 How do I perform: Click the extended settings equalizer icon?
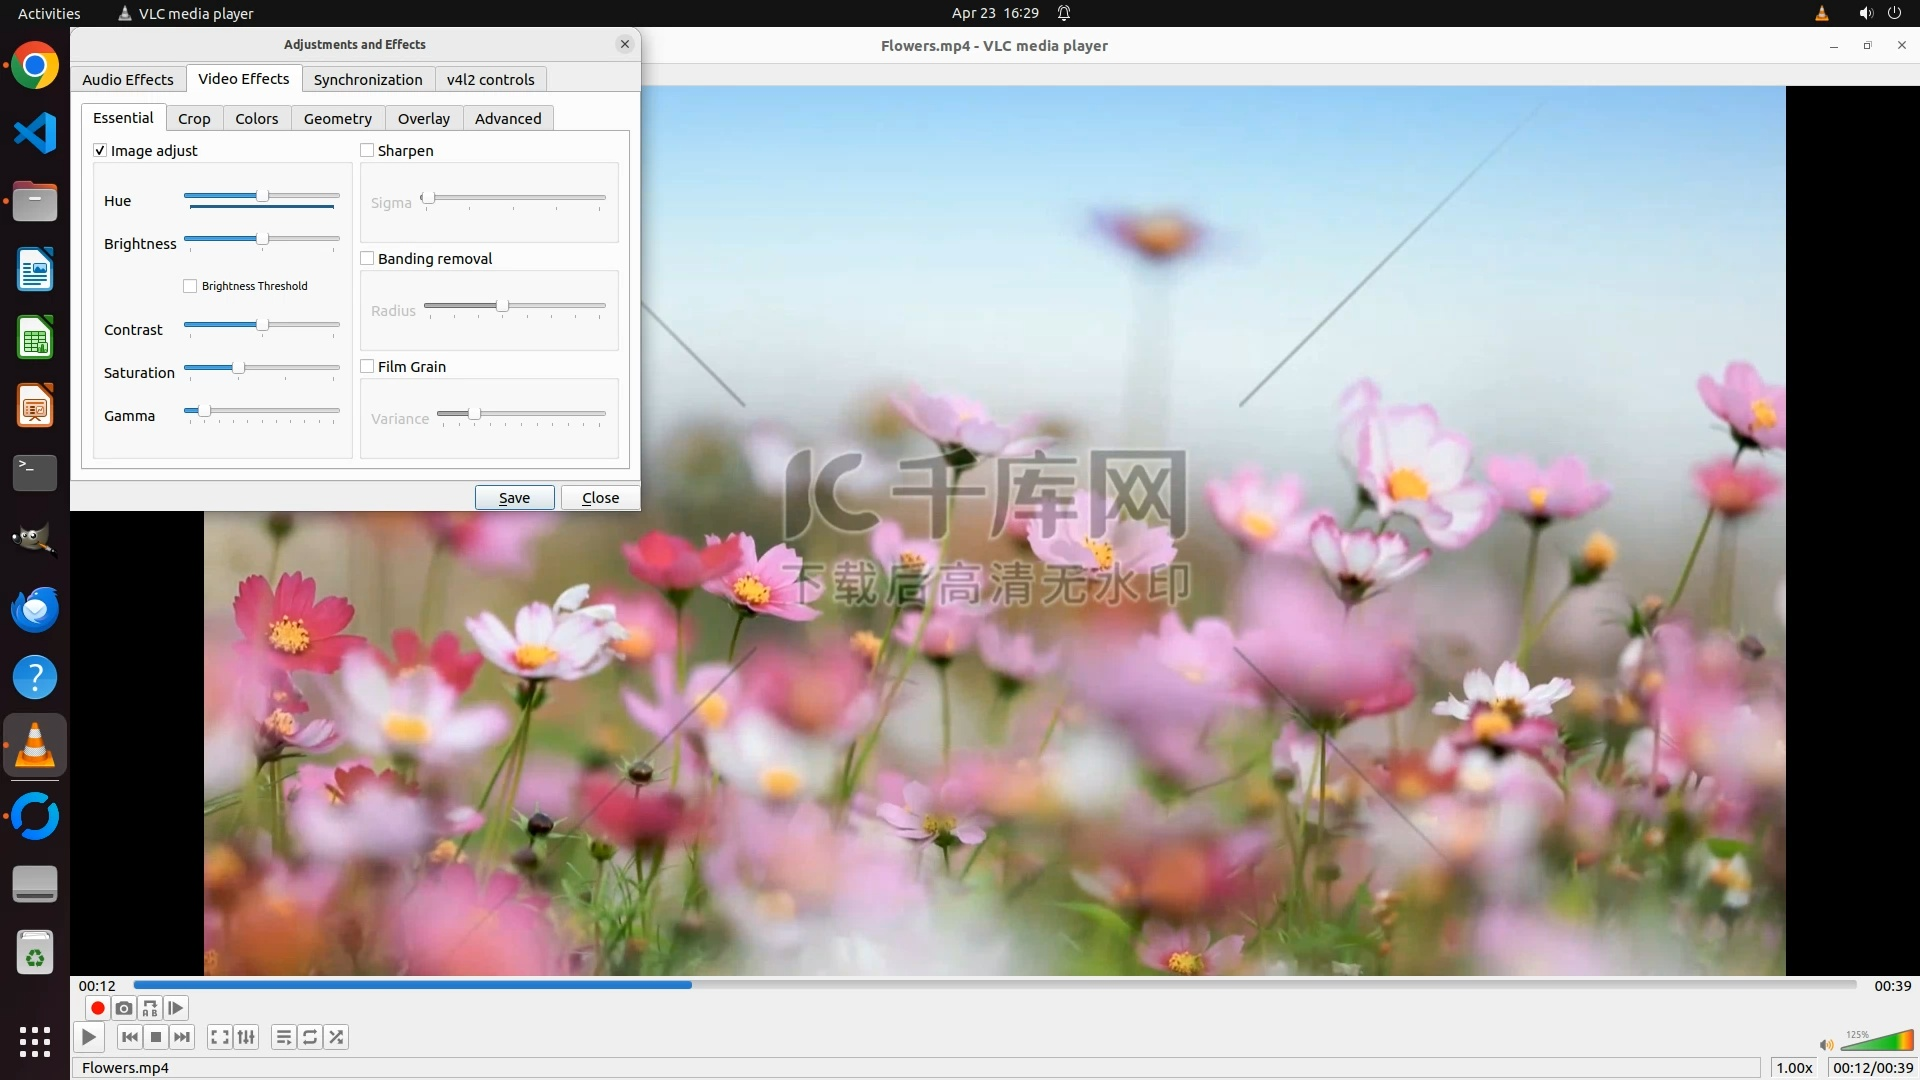click(x=246, y=1037)
